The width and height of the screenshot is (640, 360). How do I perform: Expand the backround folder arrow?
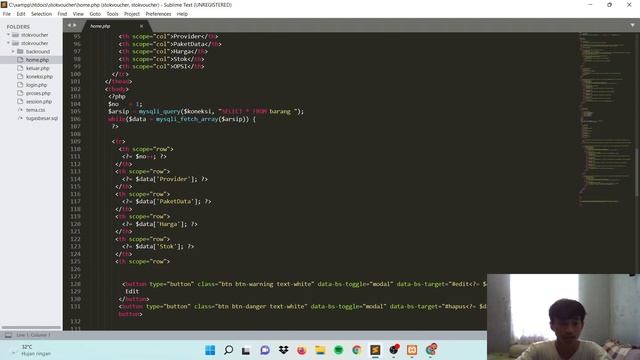coord(13,51)
